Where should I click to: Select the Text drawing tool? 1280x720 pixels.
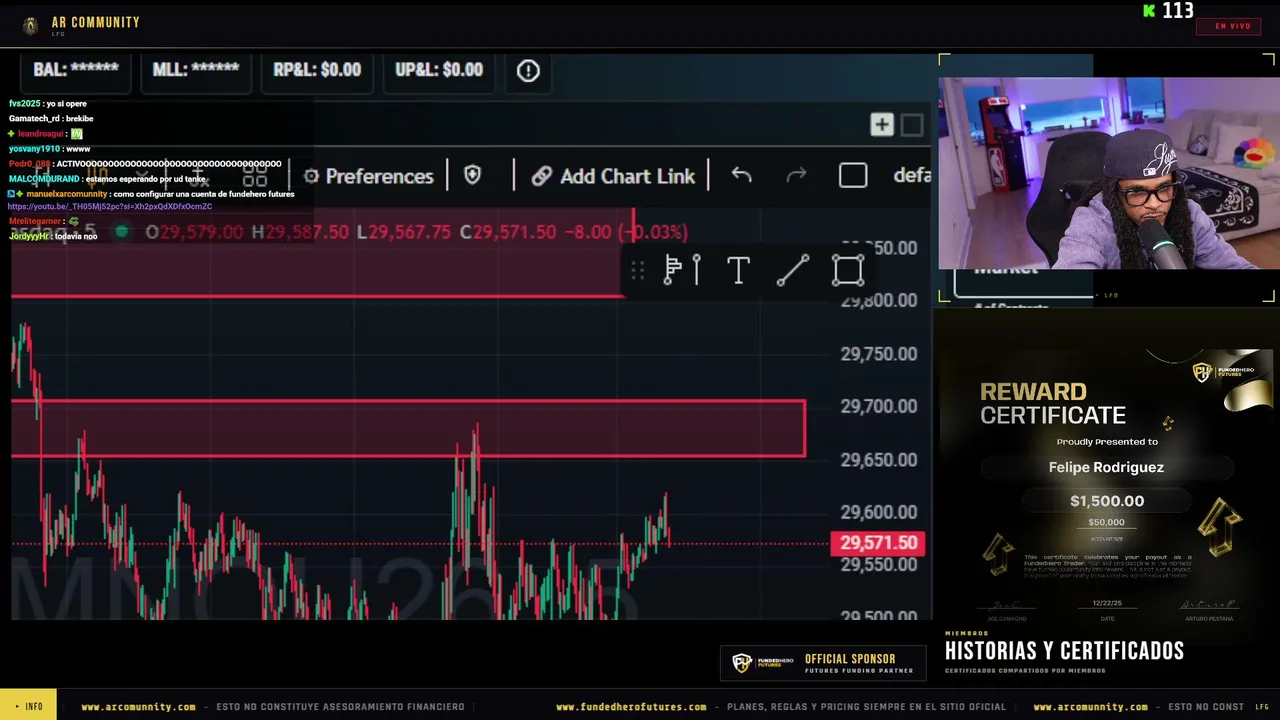tap(738, 270)
